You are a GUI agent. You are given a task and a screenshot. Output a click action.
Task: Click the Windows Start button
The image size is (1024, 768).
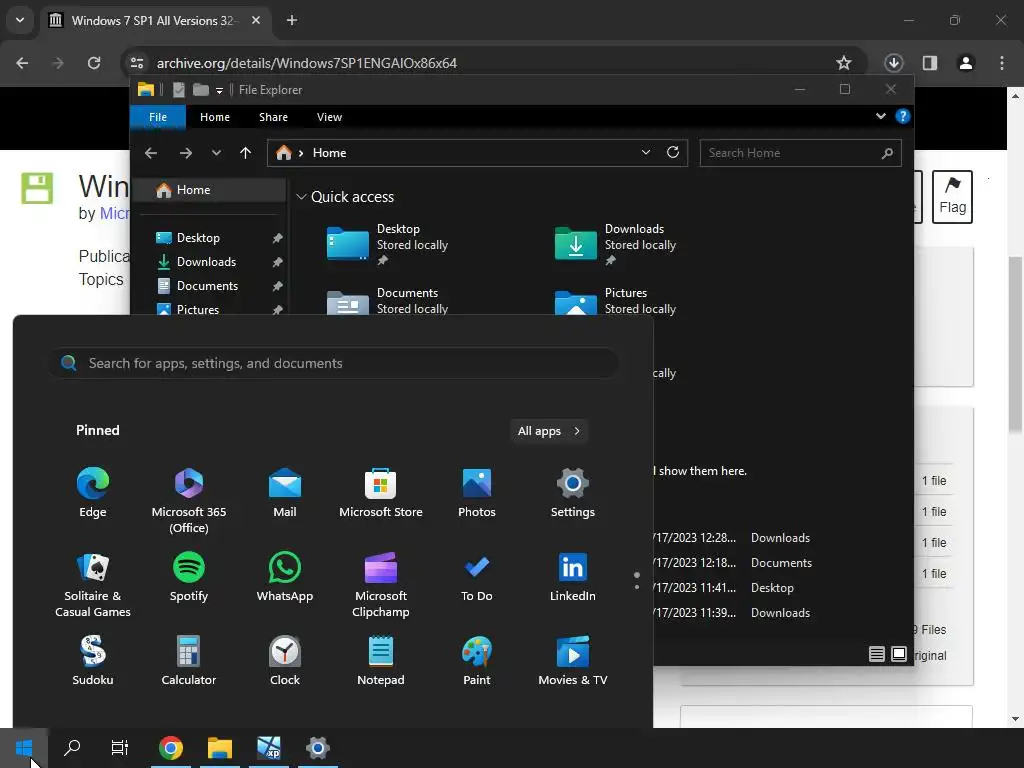click(24, 748)
